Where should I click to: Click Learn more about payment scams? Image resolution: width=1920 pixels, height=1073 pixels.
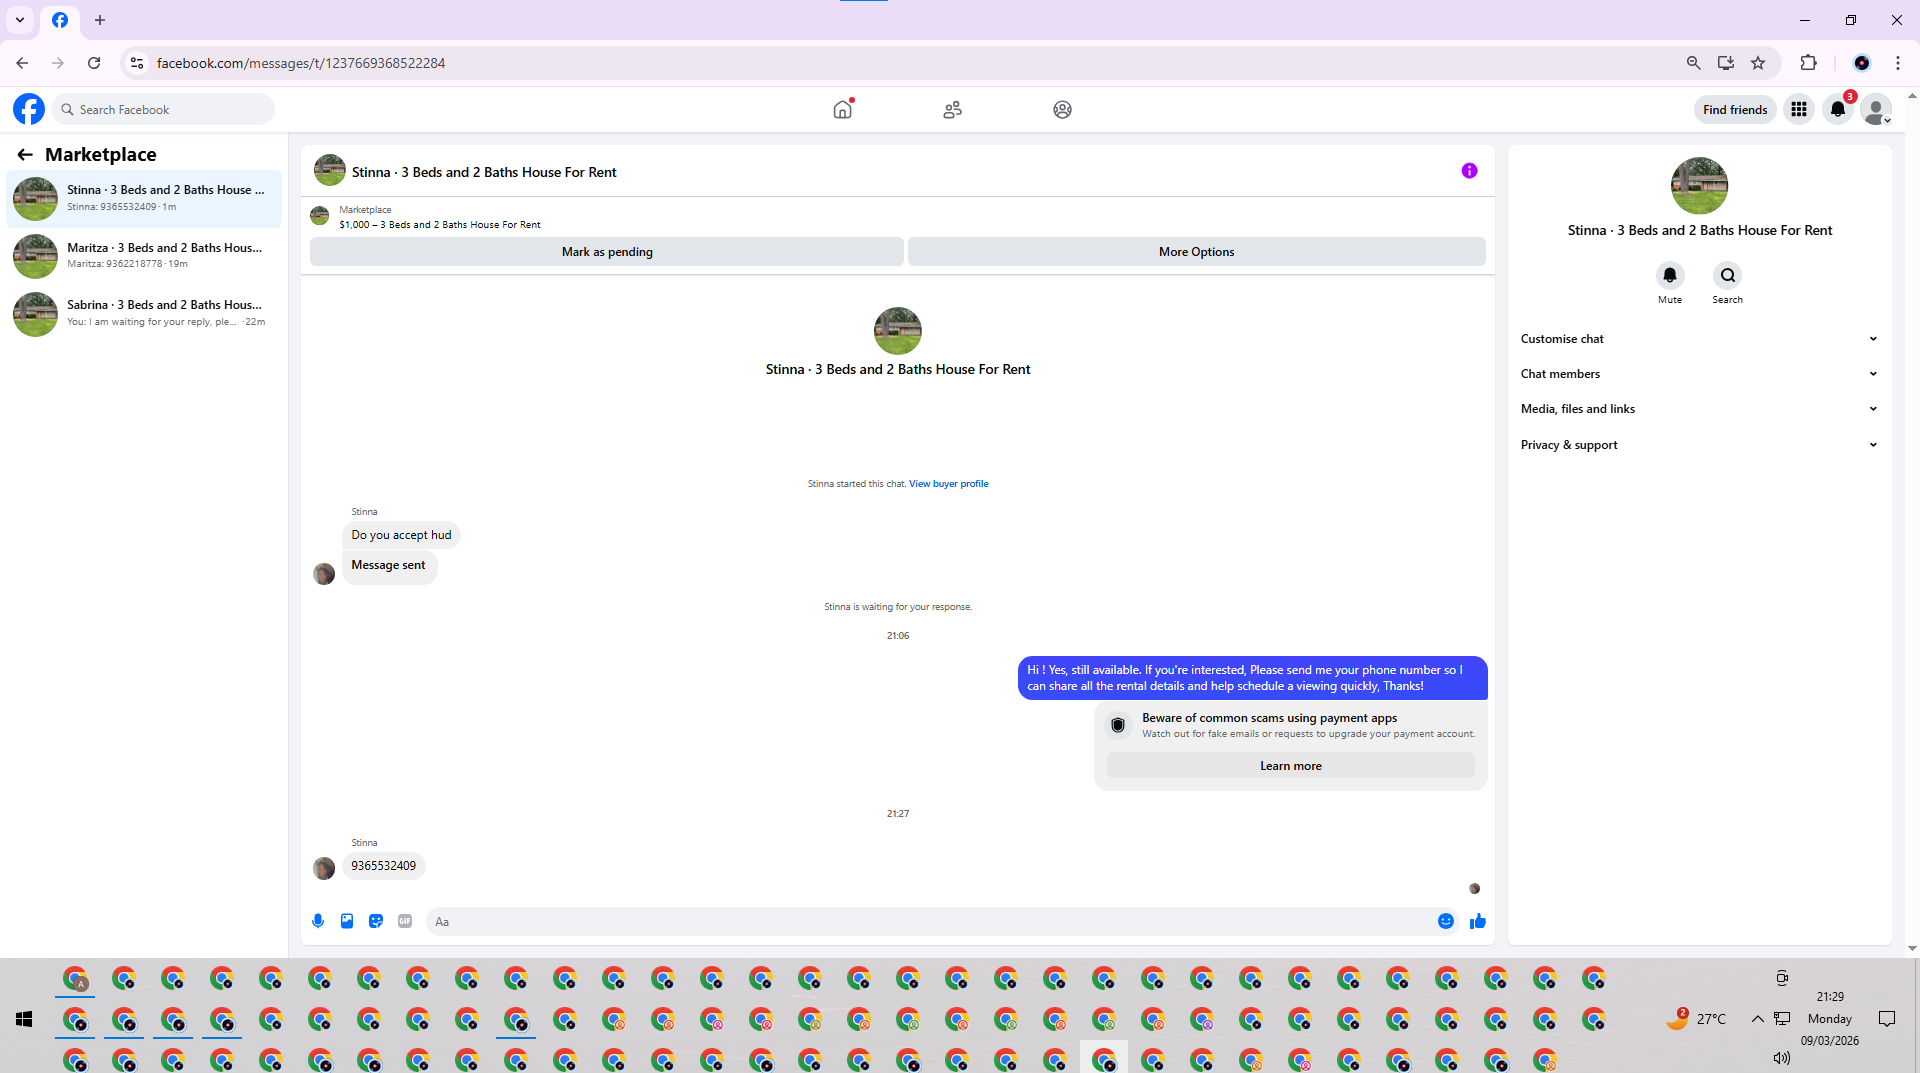coord(1290,766)
